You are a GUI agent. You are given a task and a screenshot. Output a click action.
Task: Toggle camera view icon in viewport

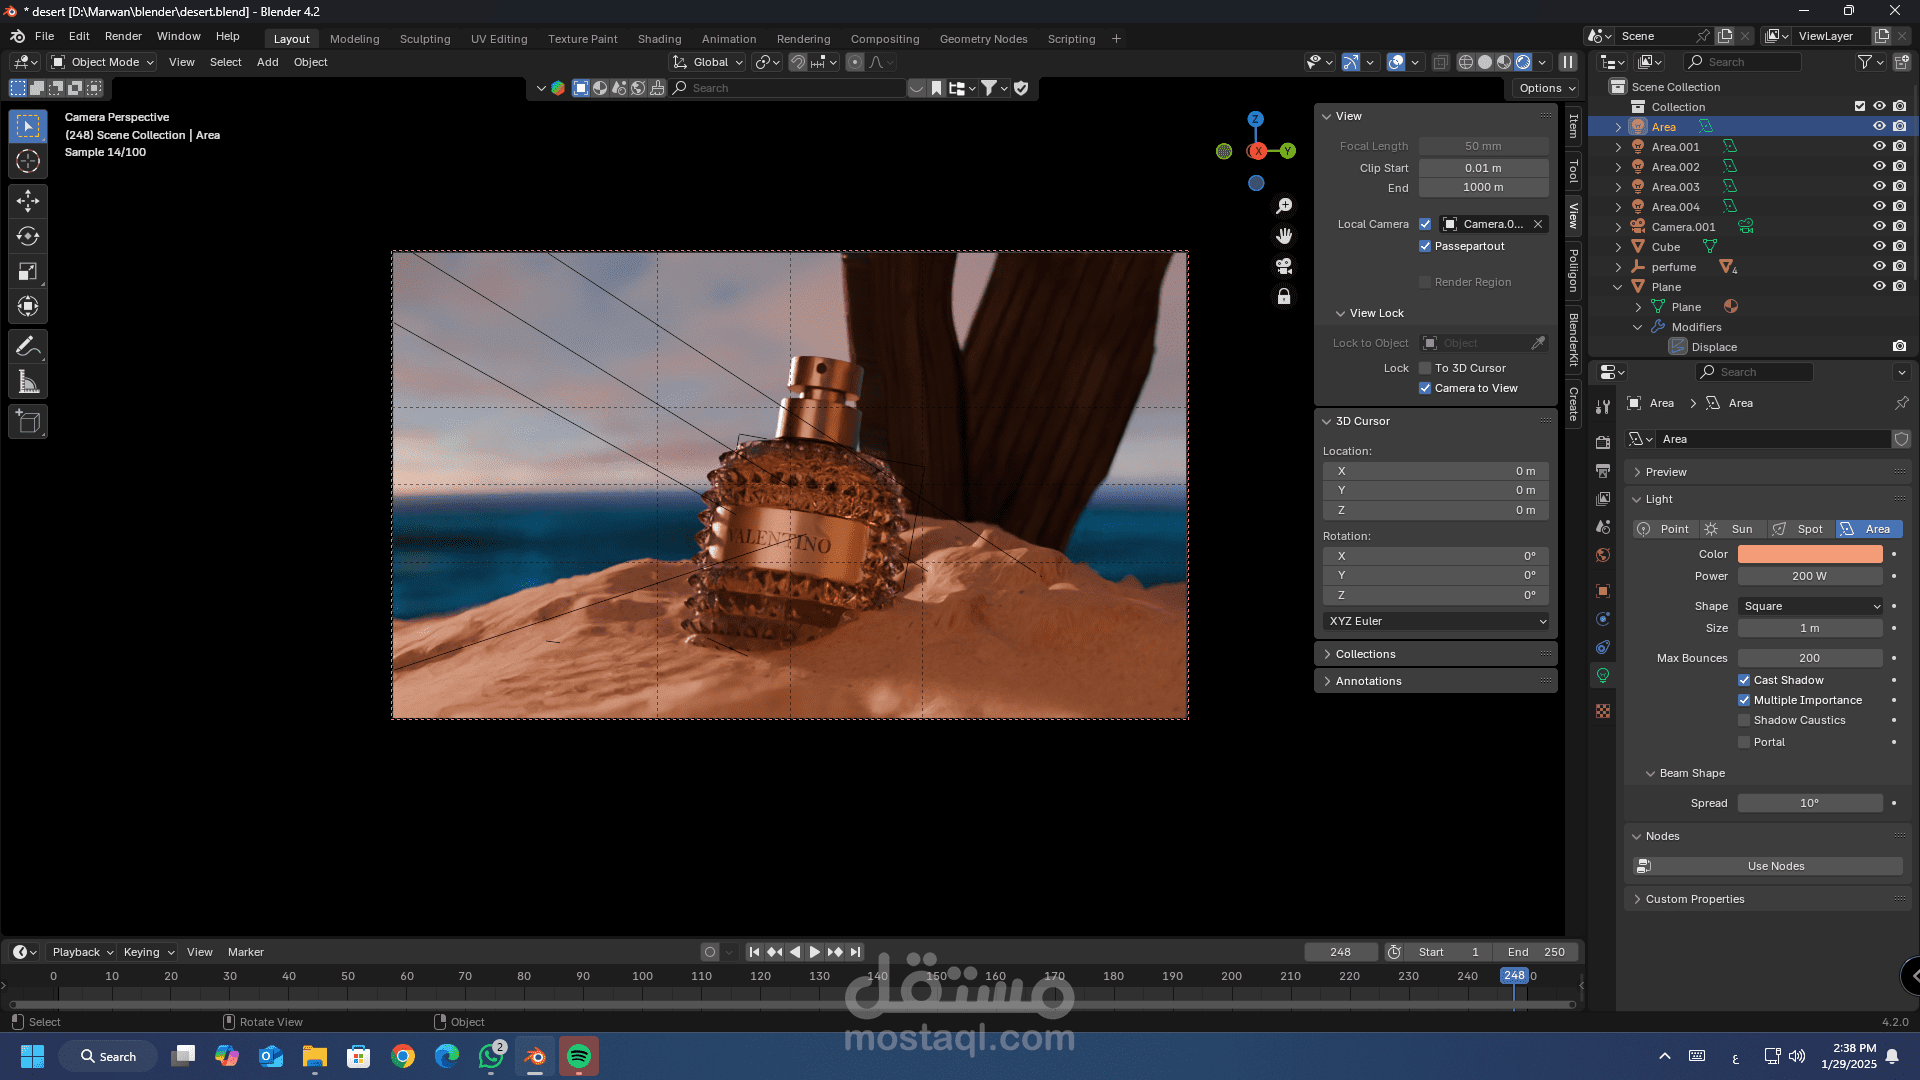(x=1284, y=266)
